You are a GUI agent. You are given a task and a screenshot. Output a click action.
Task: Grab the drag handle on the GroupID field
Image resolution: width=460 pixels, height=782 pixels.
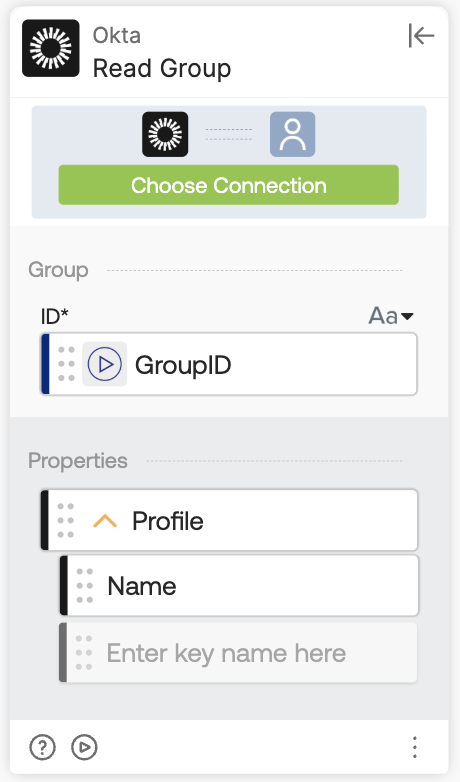[66, 364]
